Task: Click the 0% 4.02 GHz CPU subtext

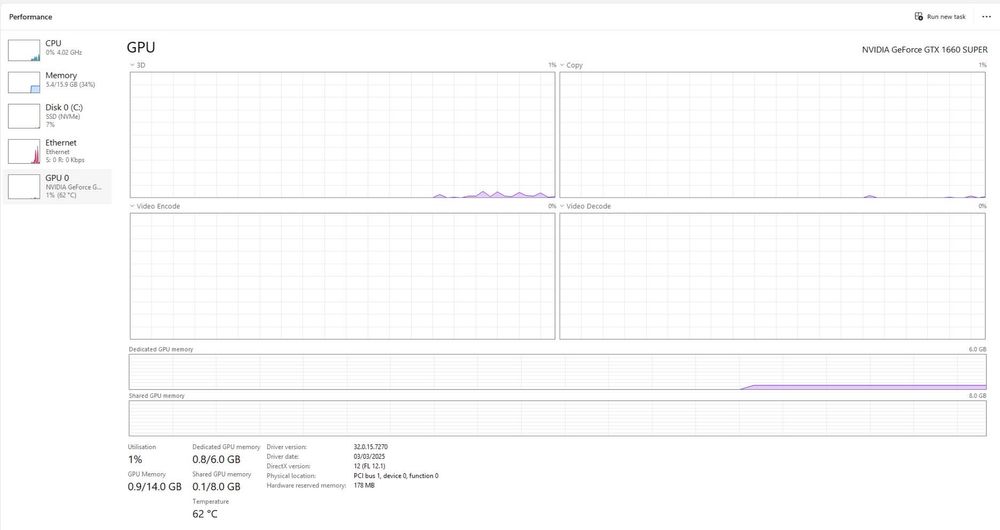Action: coord(64,52)
